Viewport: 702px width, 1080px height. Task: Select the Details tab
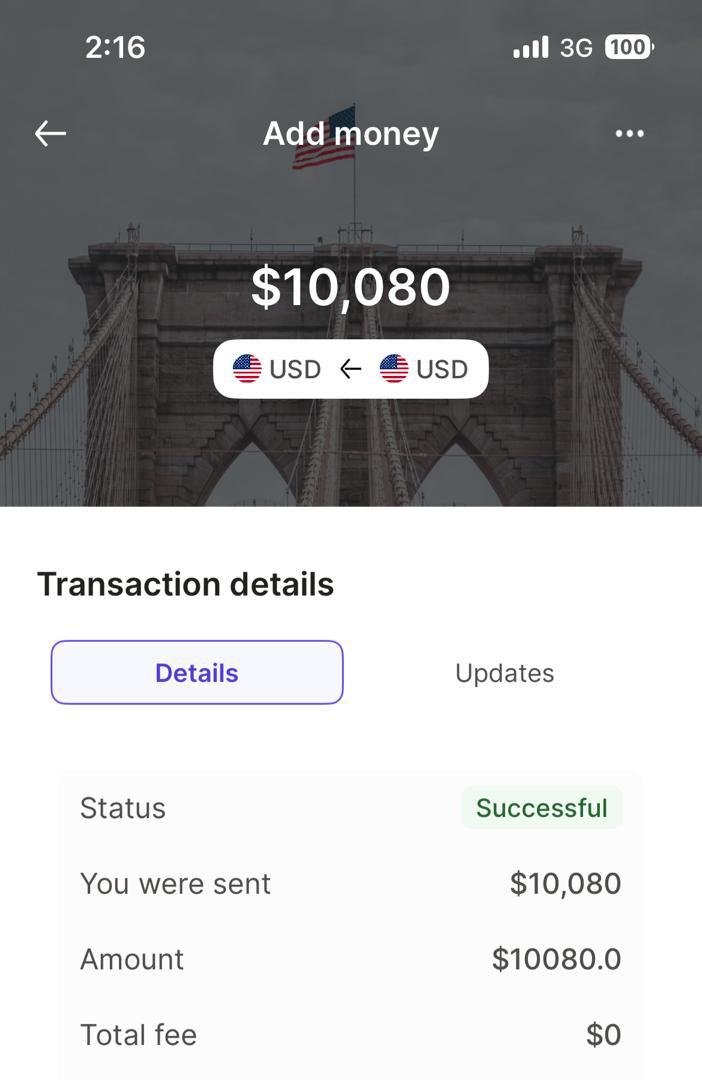point(197,672)
